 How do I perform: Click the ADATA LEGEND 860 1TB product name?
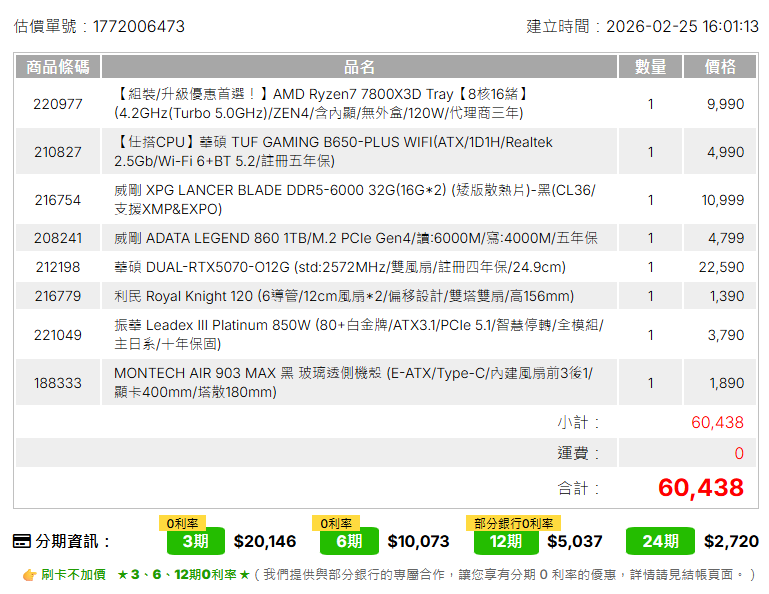point(356,238)
